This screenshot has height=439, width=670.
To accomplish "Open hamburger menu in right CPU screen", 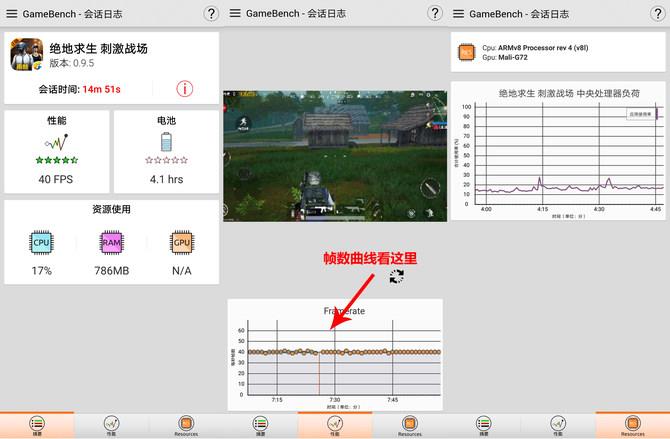I will (x=458, y=14).
